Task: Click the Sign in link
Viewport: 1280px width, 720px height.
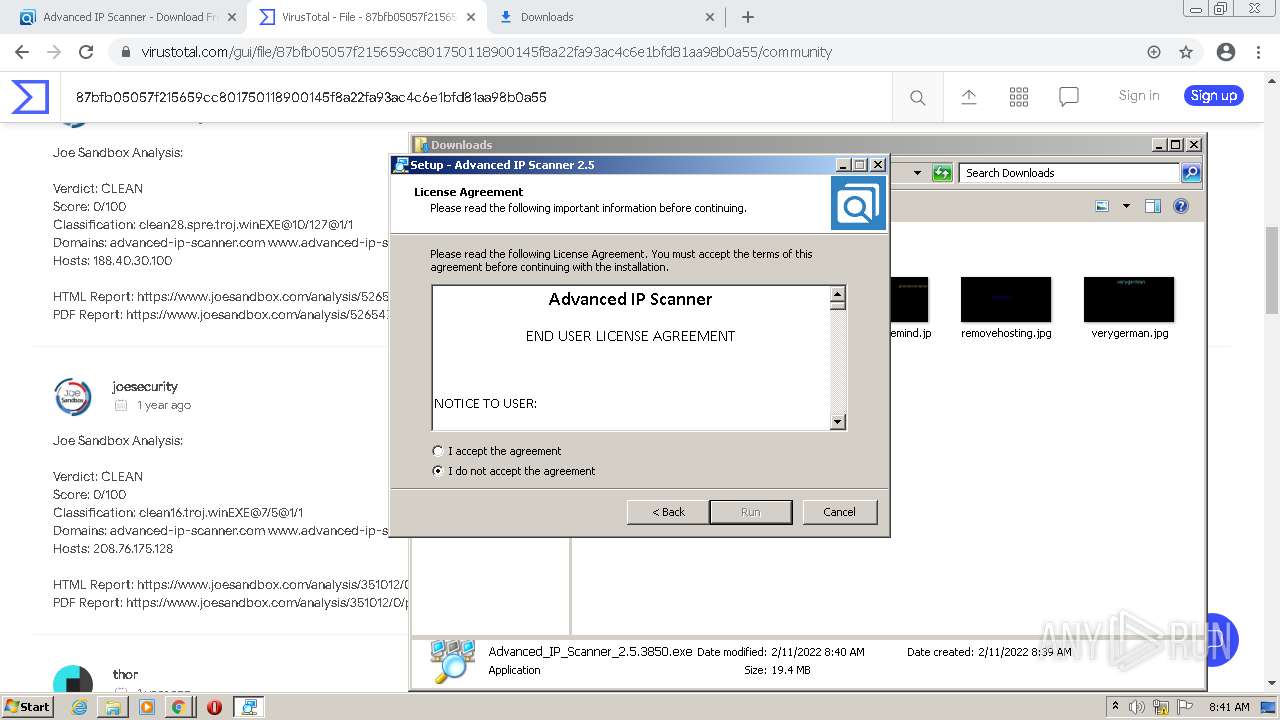Action: coord(1139,96)
